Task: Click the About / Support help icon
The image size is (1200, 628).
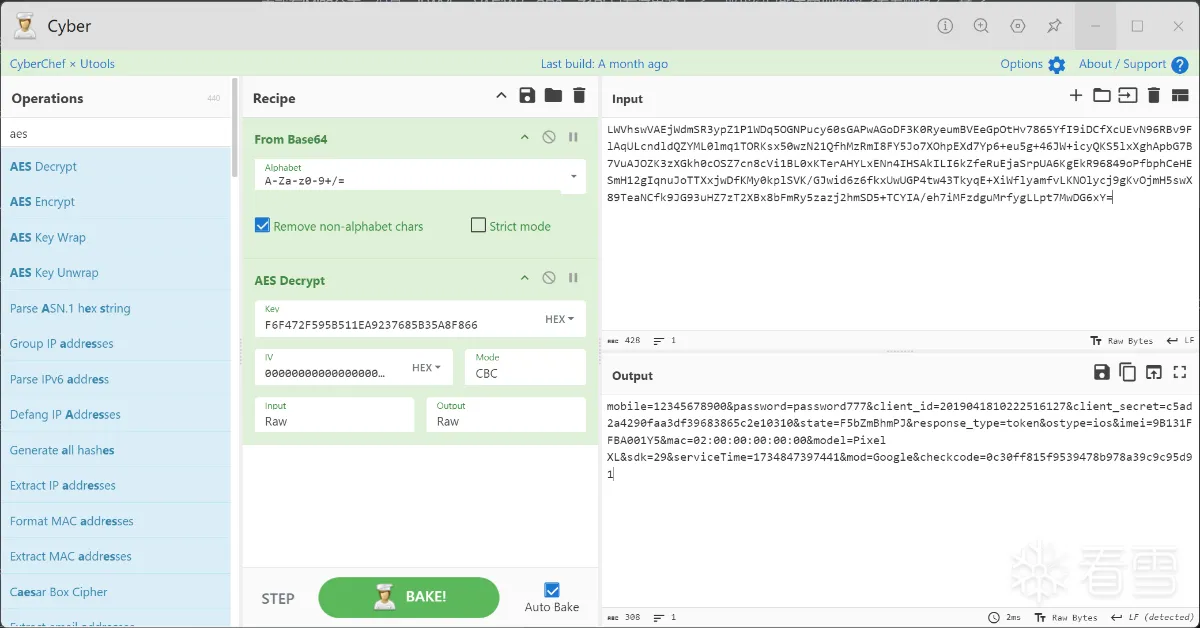Action: [x=1180, y=65]
